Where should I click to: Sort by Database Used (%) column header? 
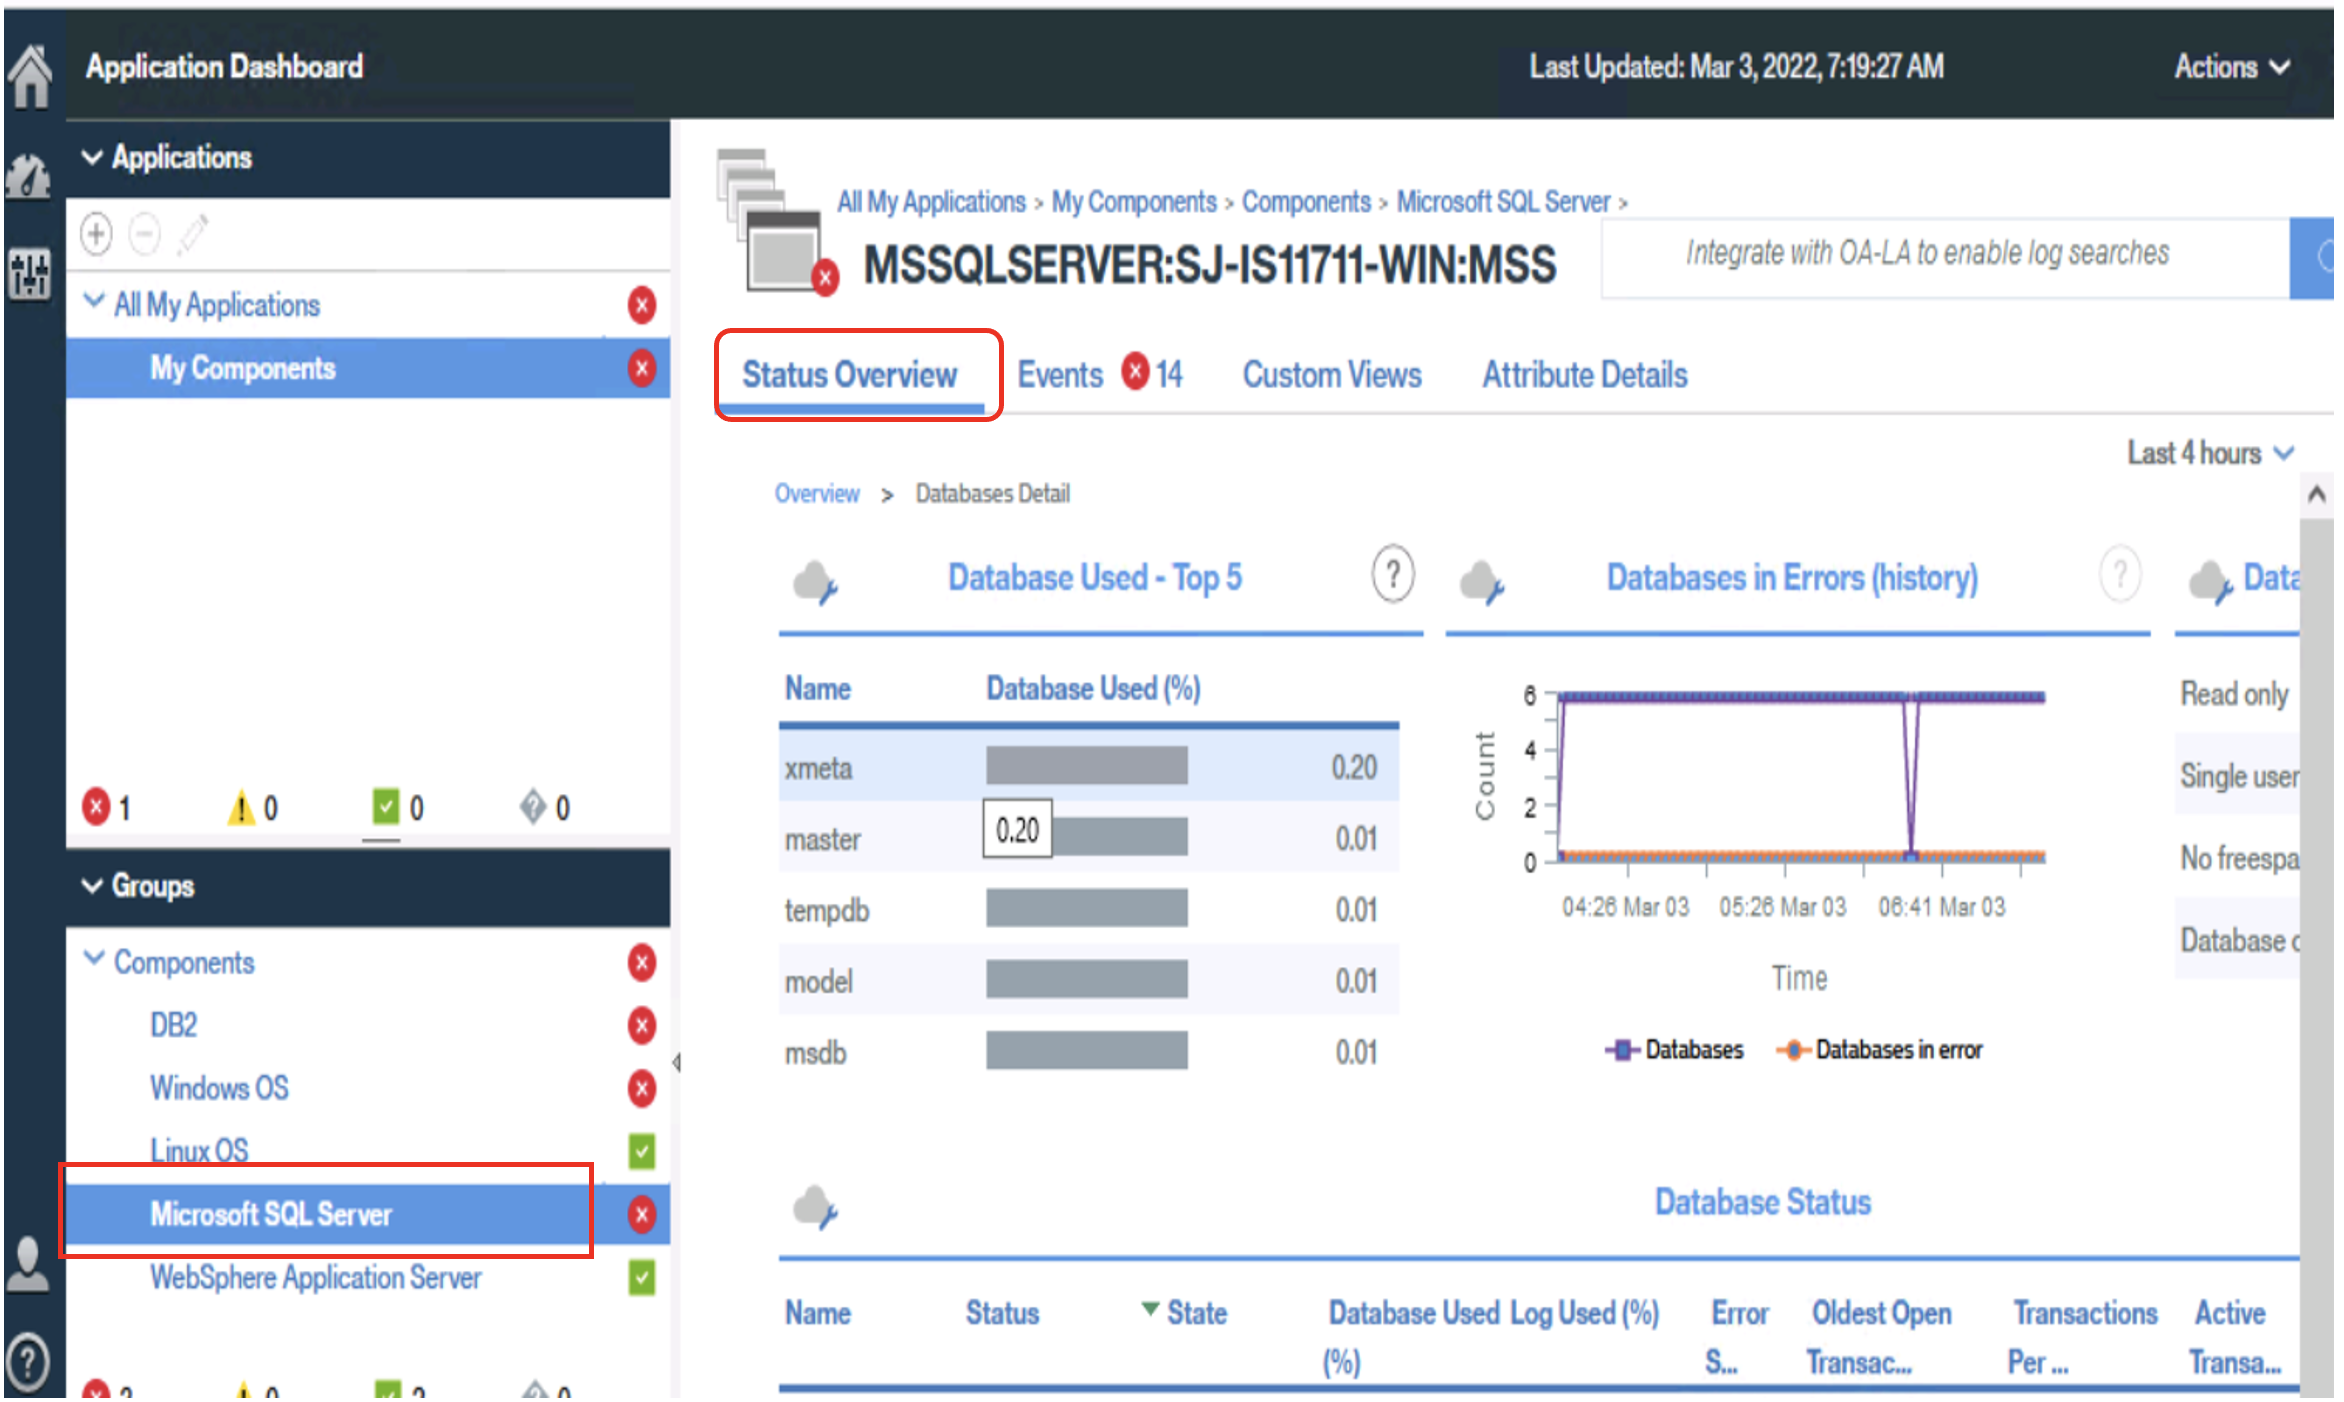tap(1093, 688)
